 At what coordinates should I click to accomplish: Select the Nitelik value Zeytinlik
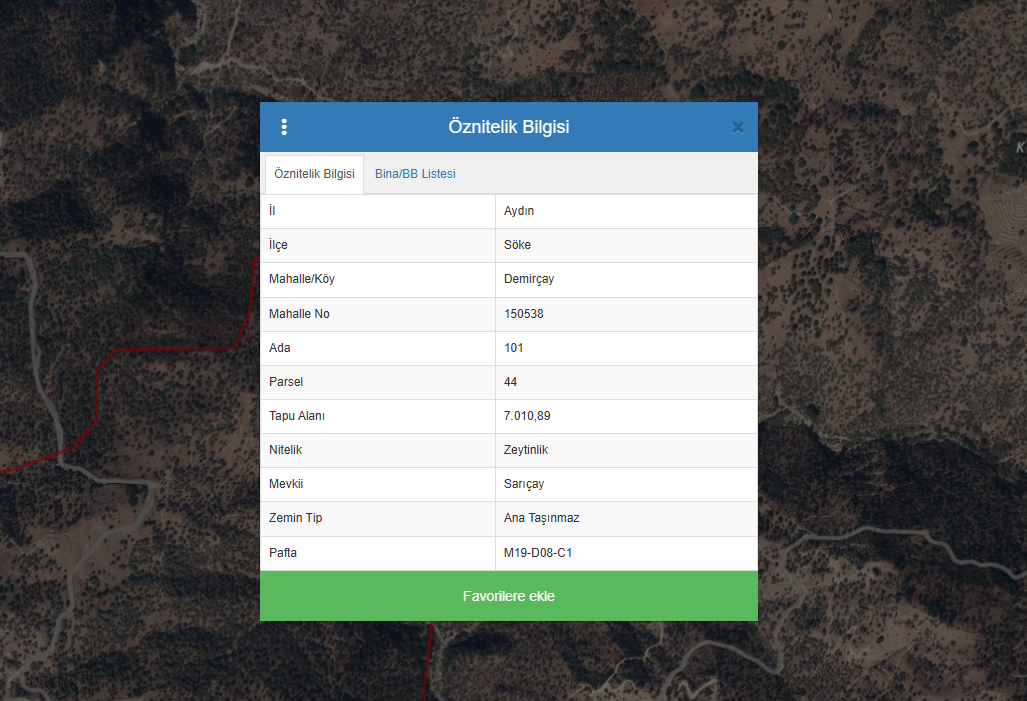tap(526, 450)
